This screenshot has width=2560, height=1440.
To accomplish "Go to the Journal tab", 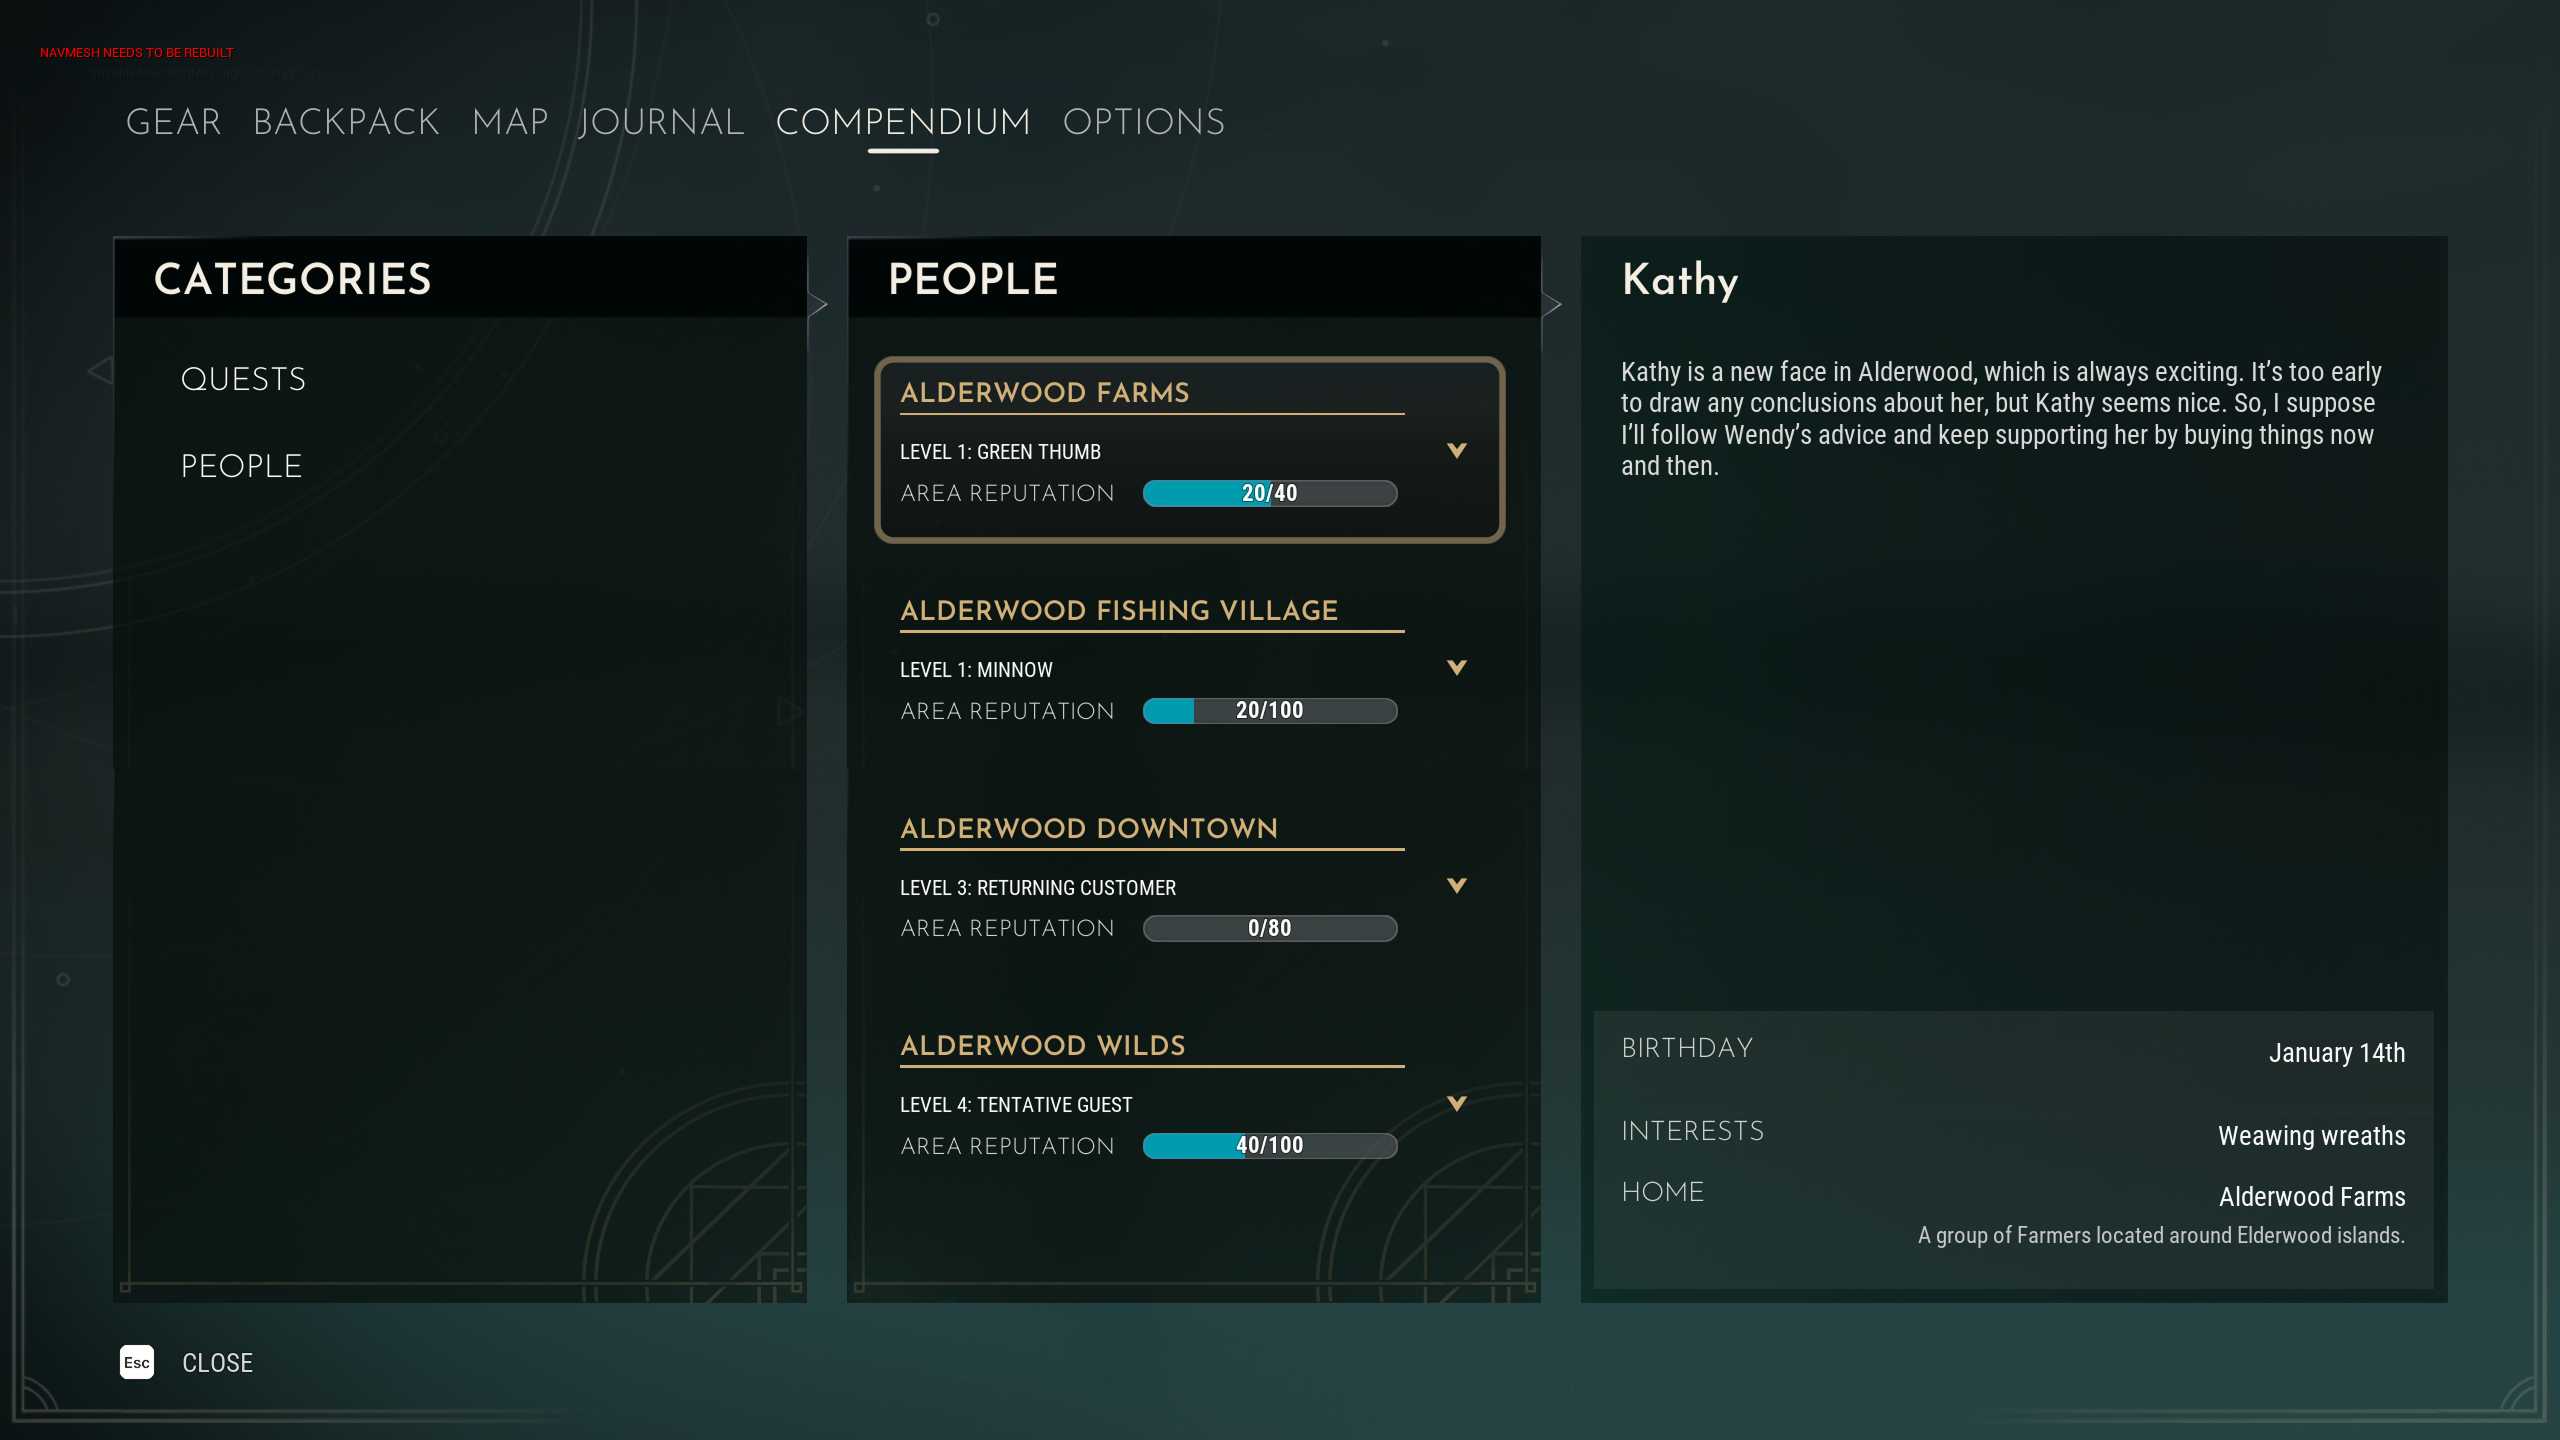I will coord(661,122).
